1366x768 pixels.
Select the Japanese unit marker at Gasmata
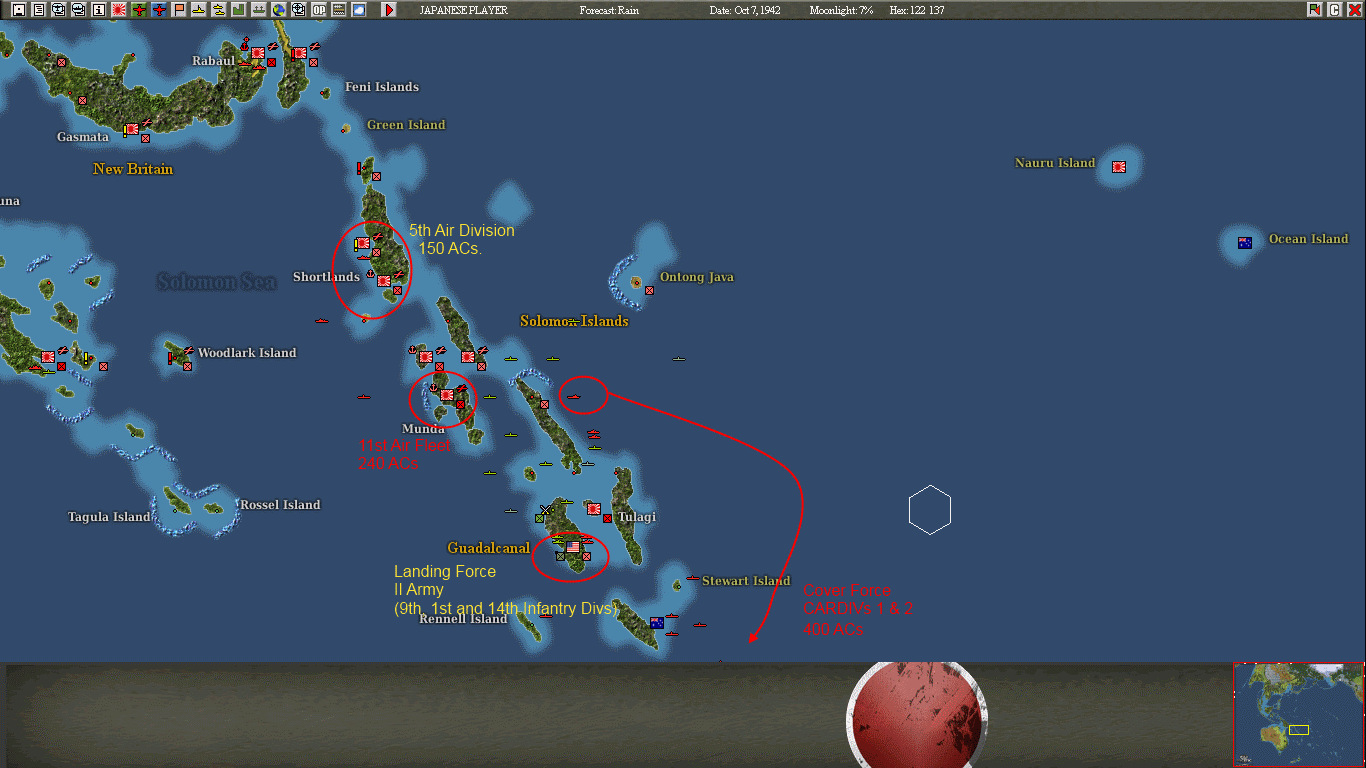145,138
